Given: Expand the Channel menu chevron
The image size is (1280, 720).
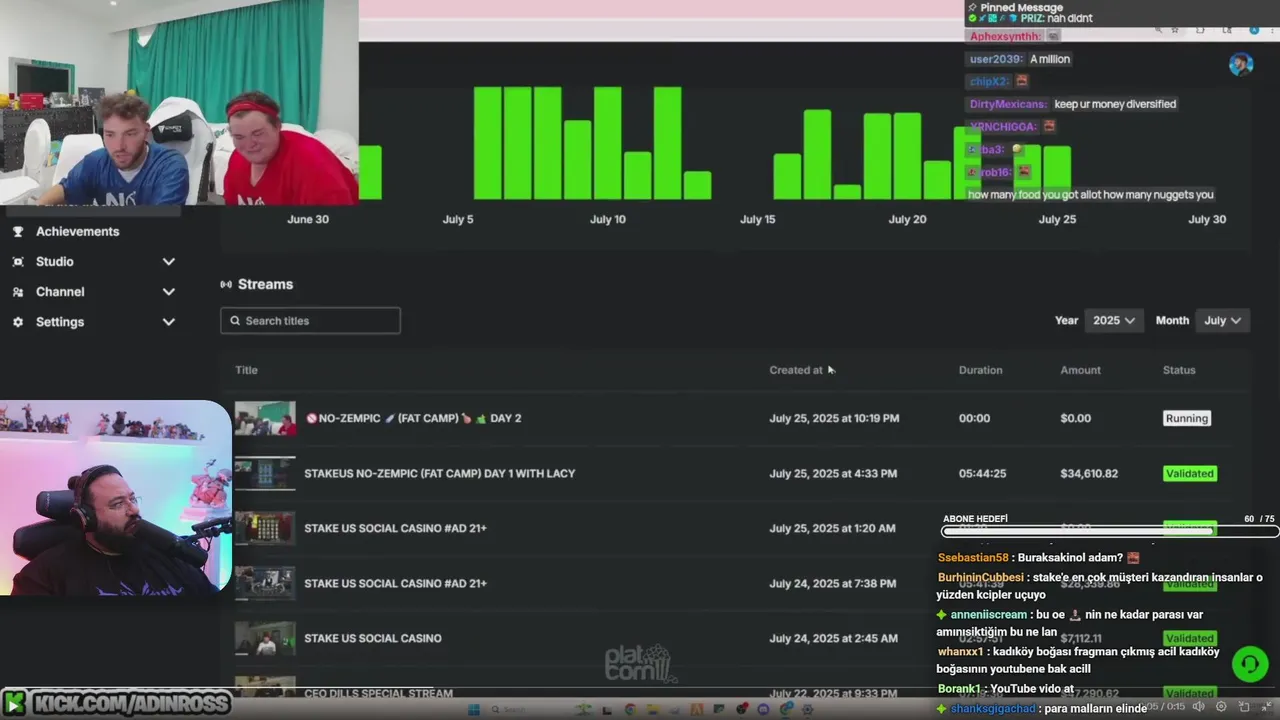Looking at the screenshot, I should point(168,292).
